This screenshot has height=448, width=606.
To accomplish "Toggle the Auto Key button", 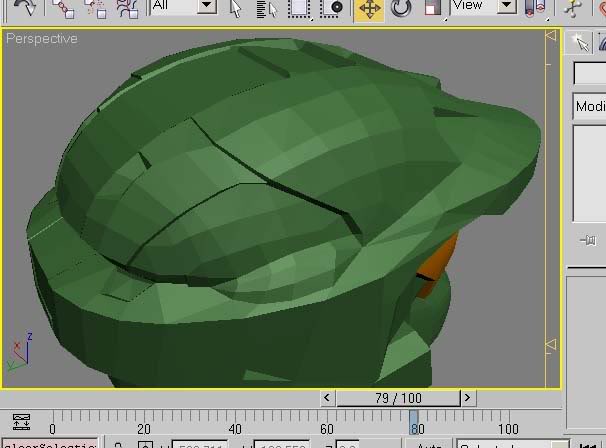I will coord(429,445).
